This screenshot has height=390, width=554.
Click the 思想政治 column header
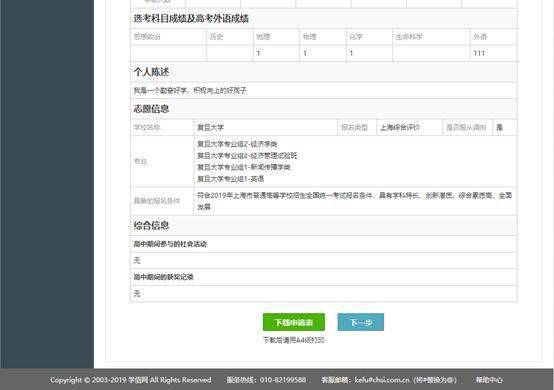coord(147,37)
